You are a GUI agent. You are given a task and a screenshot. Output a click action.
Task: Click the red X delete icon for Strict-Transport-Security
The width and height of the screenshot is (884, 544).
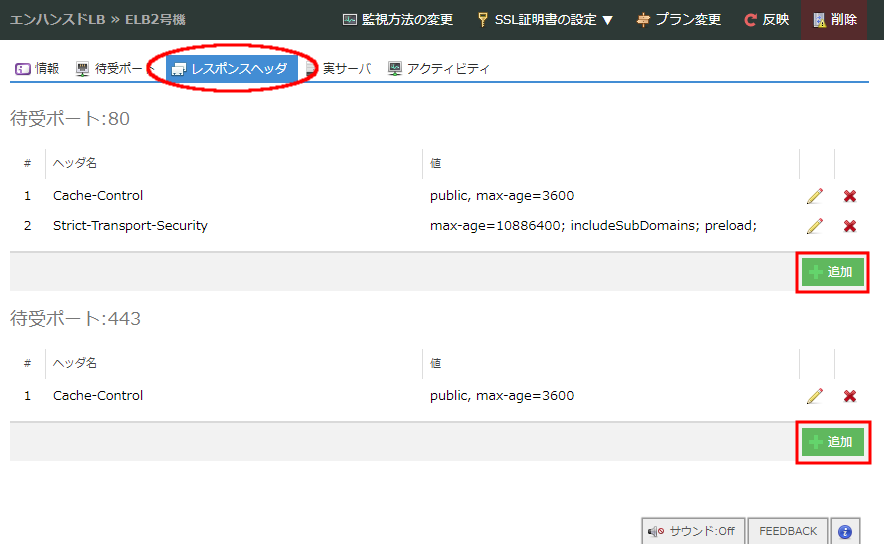850,226
